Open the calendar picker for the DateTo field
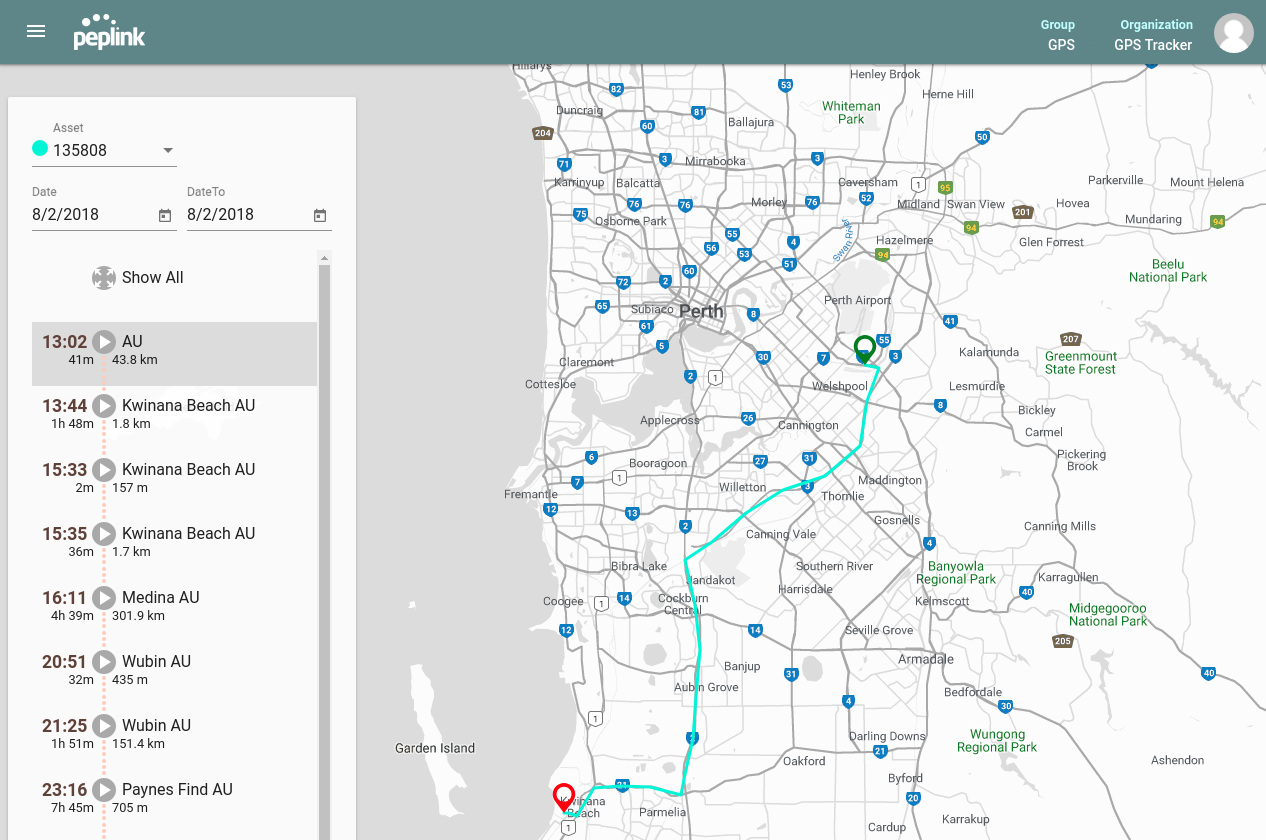The image size is (1266, 840). (x=319, y=215)
